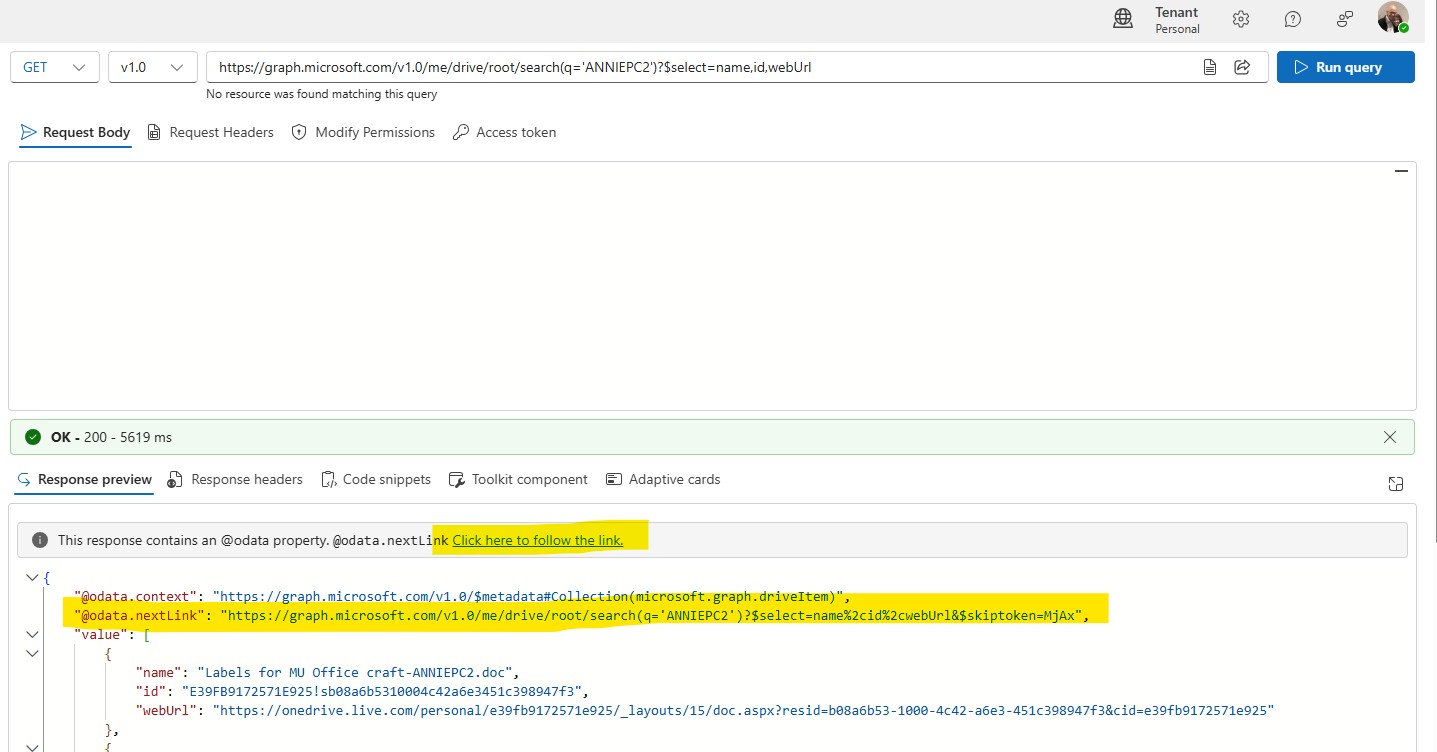
Task: Click the Run query button
Action: tap(1346, 67)
